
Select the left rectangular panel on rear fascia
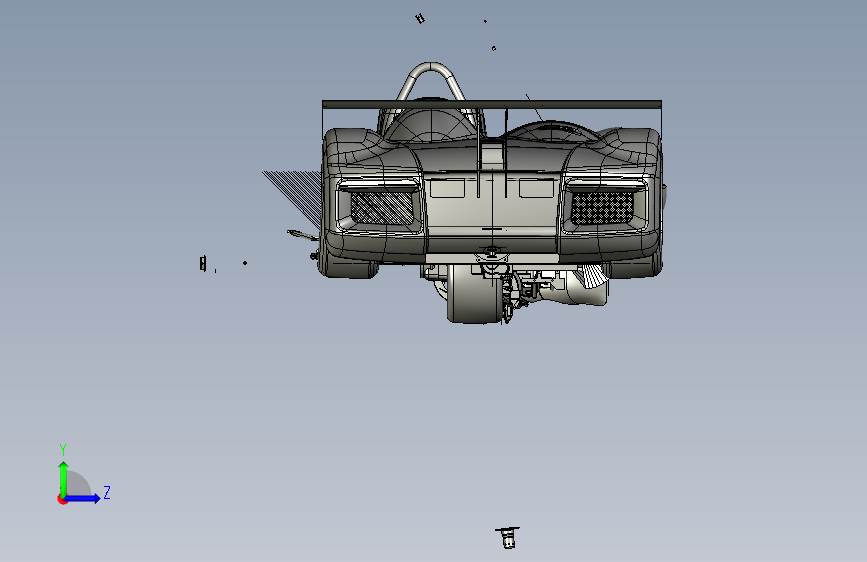point(447,188)
